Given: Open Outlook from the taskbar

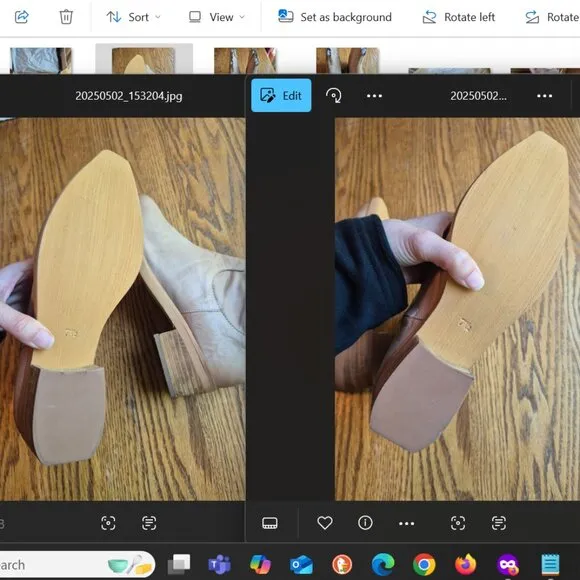Looking at the screenshot, I should [301, 565].
